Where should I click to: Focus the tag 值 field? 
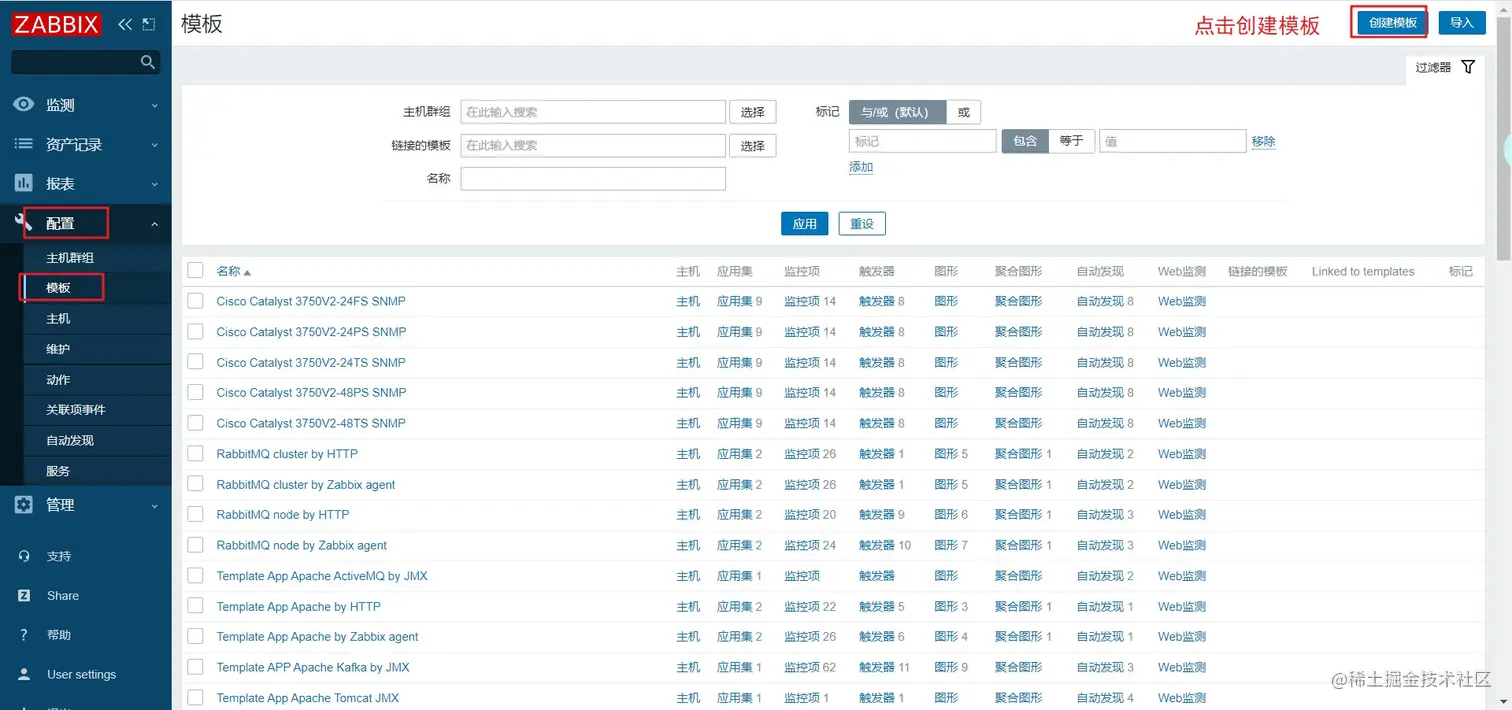[x=1173, y=141]
